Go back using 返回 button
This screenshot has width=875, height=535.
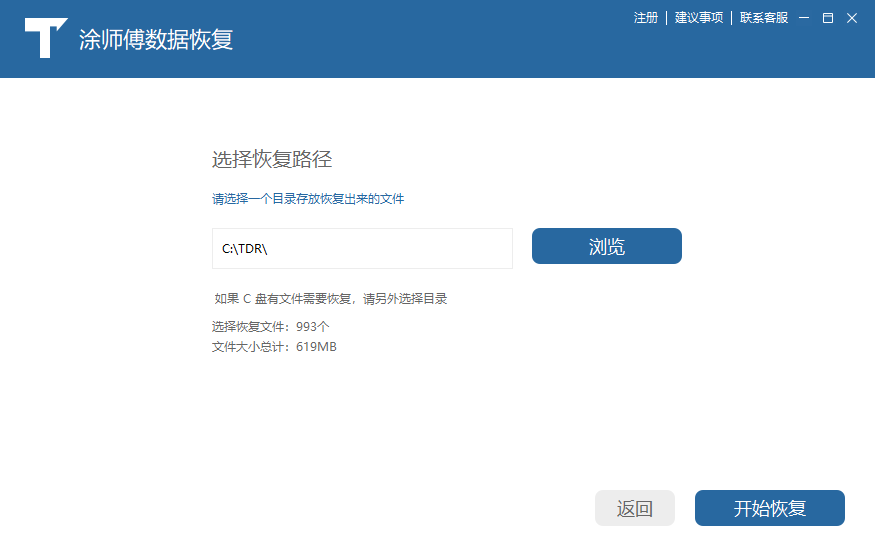coord(634,508)
